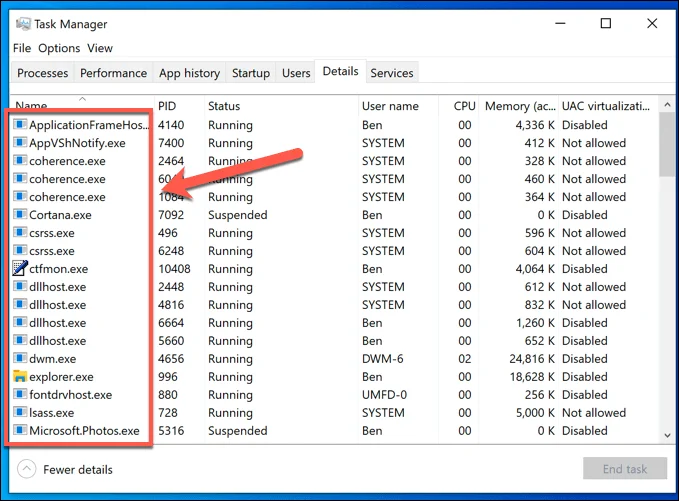This screenshot has height=501, width=679.
Task: Click the Task Manager title bar icon
Action: (23, 23)
